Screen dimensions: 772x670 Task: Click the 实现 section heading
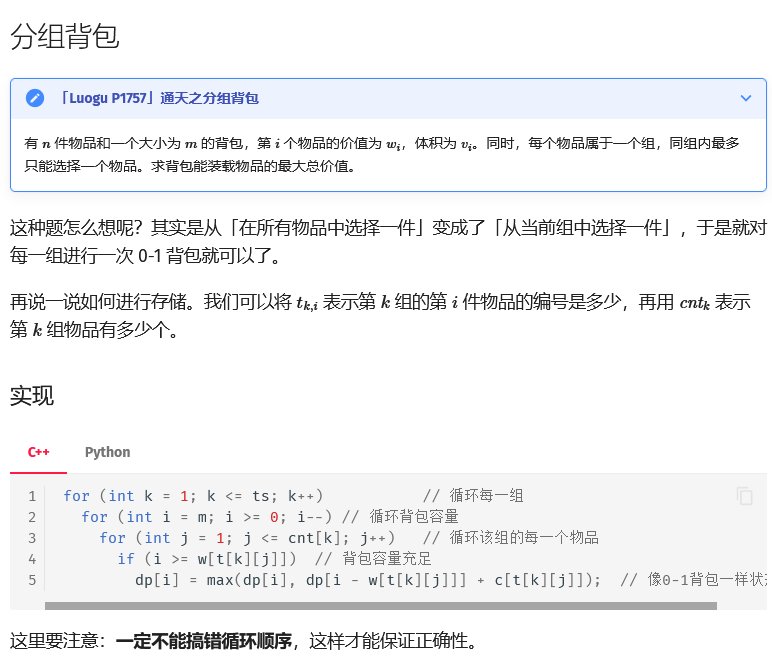[x=32, y=395]
